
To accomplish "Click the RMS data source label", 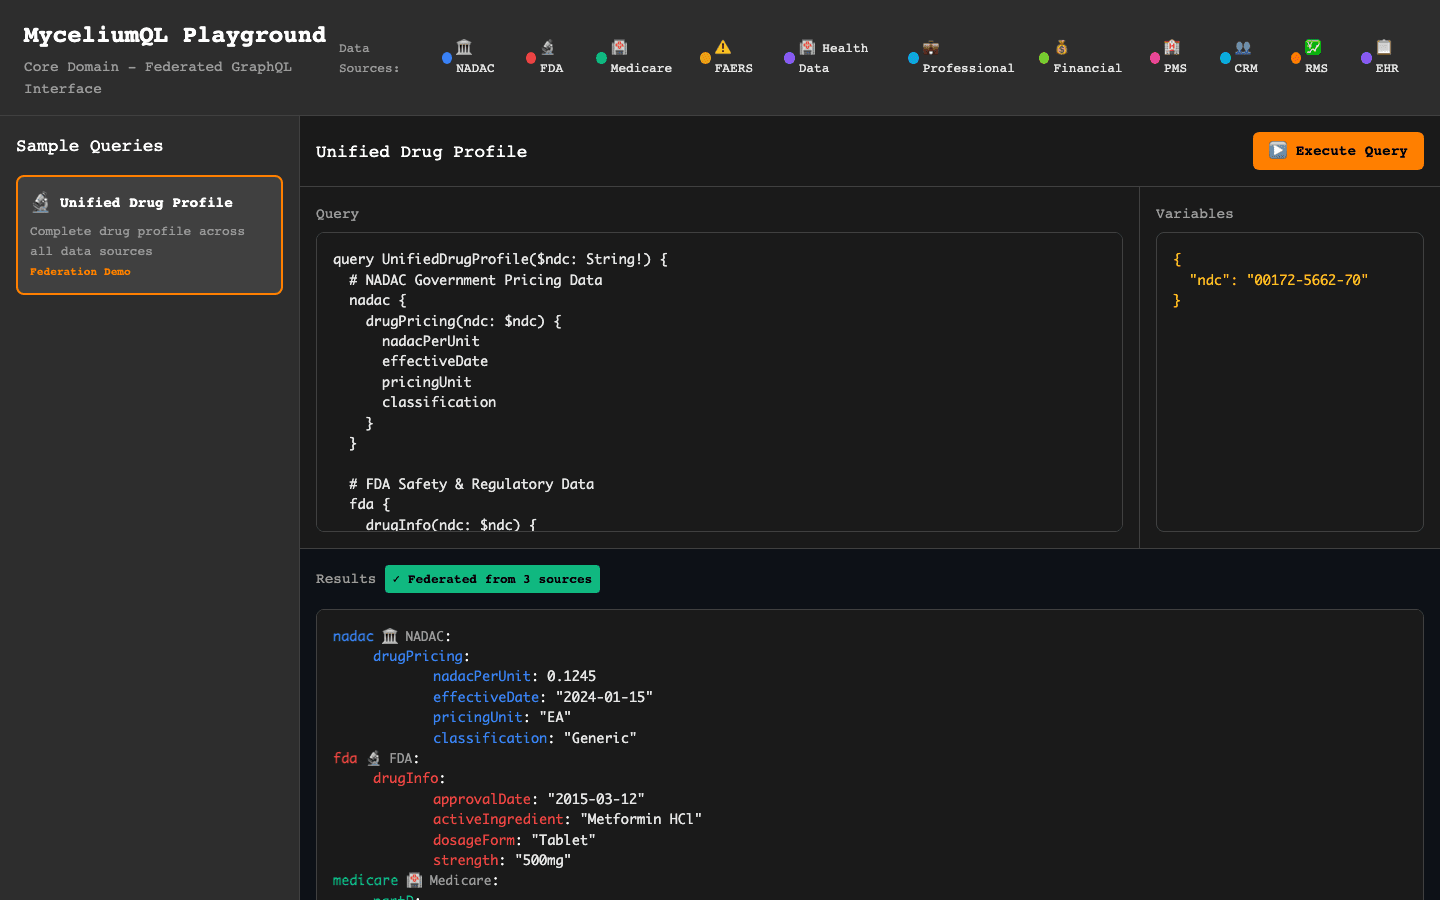I will [x=1316, y=68].
